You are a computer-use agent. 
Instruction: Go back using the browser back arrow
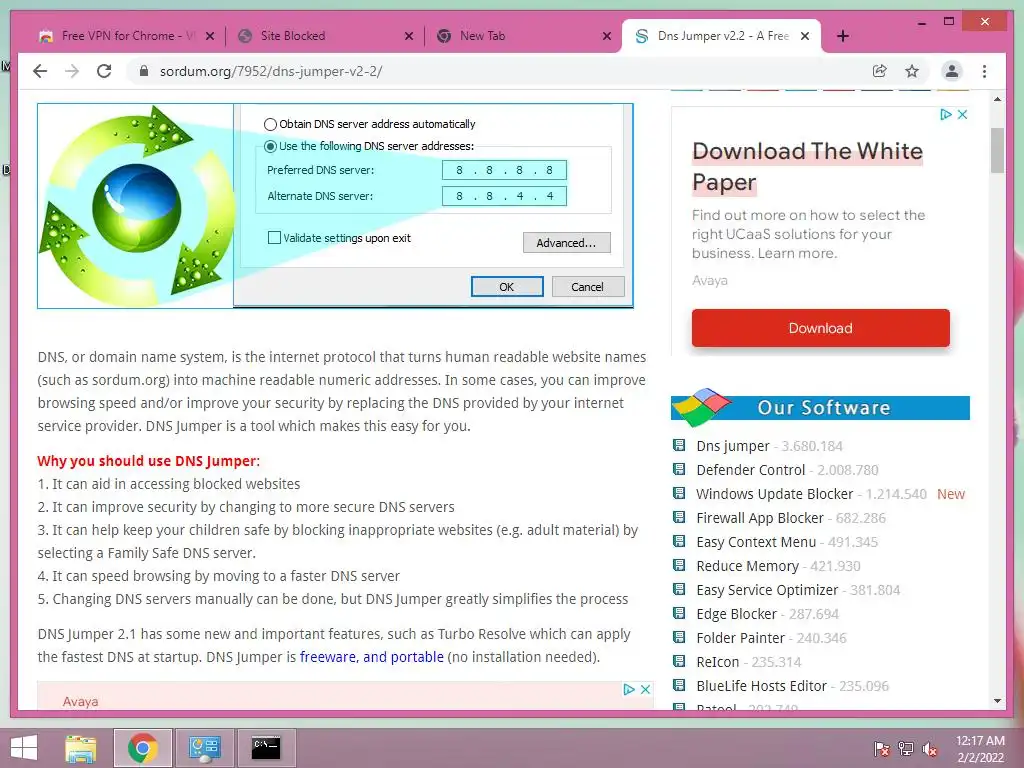tap(40, 71)
